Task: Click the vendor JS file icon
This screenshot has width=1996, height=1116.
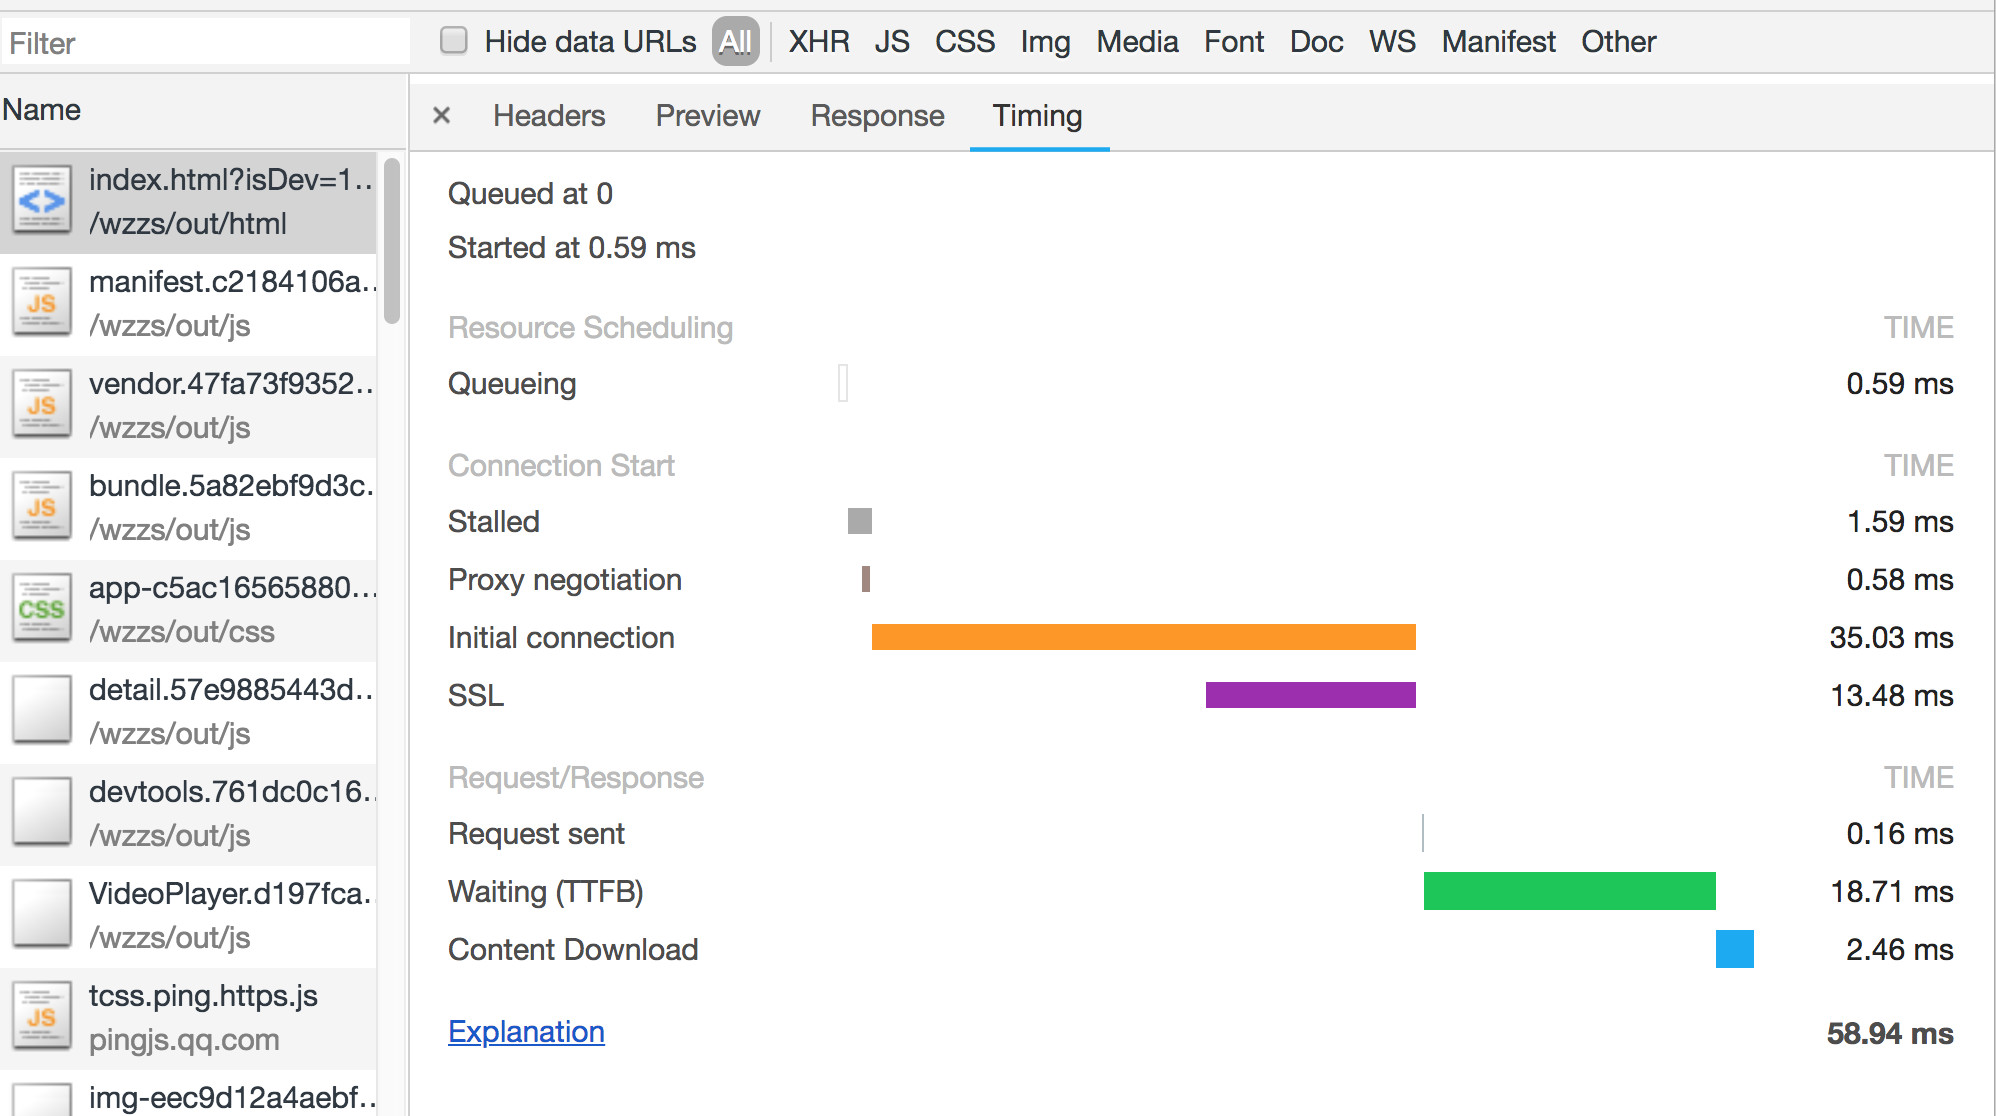Action: tap(41, 404)
